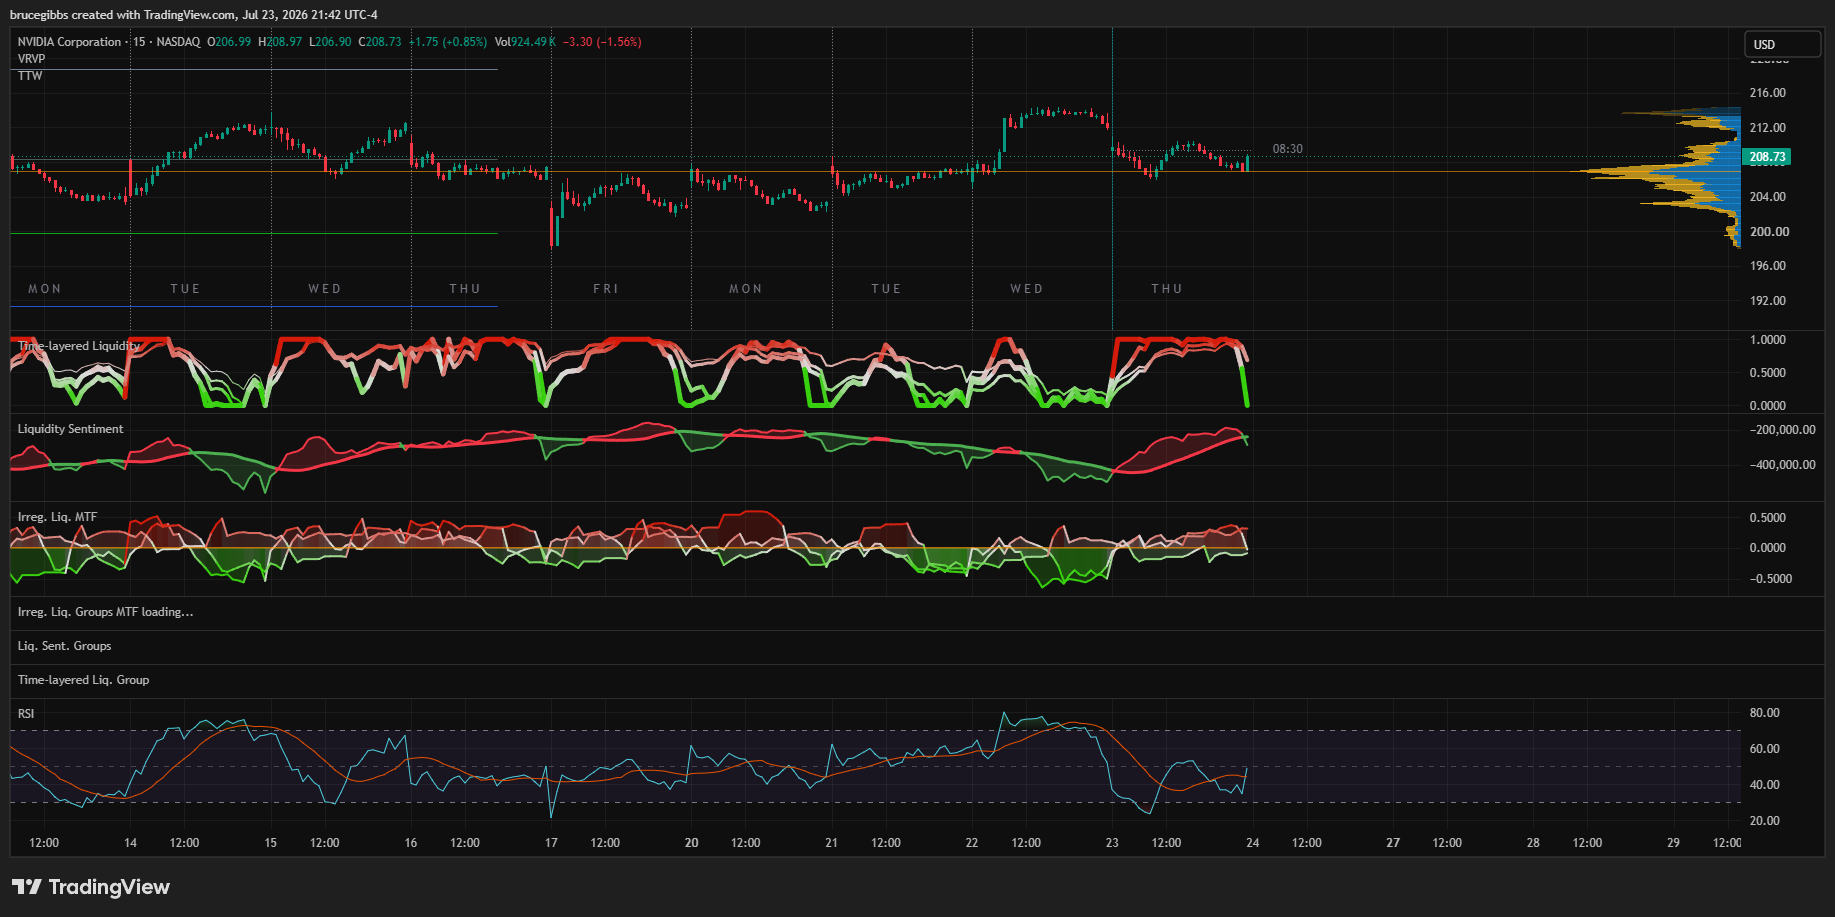Click the Vol 924.49K volume readout
The height and width of the screenshot is (917, 1835).
pos(525,42)
